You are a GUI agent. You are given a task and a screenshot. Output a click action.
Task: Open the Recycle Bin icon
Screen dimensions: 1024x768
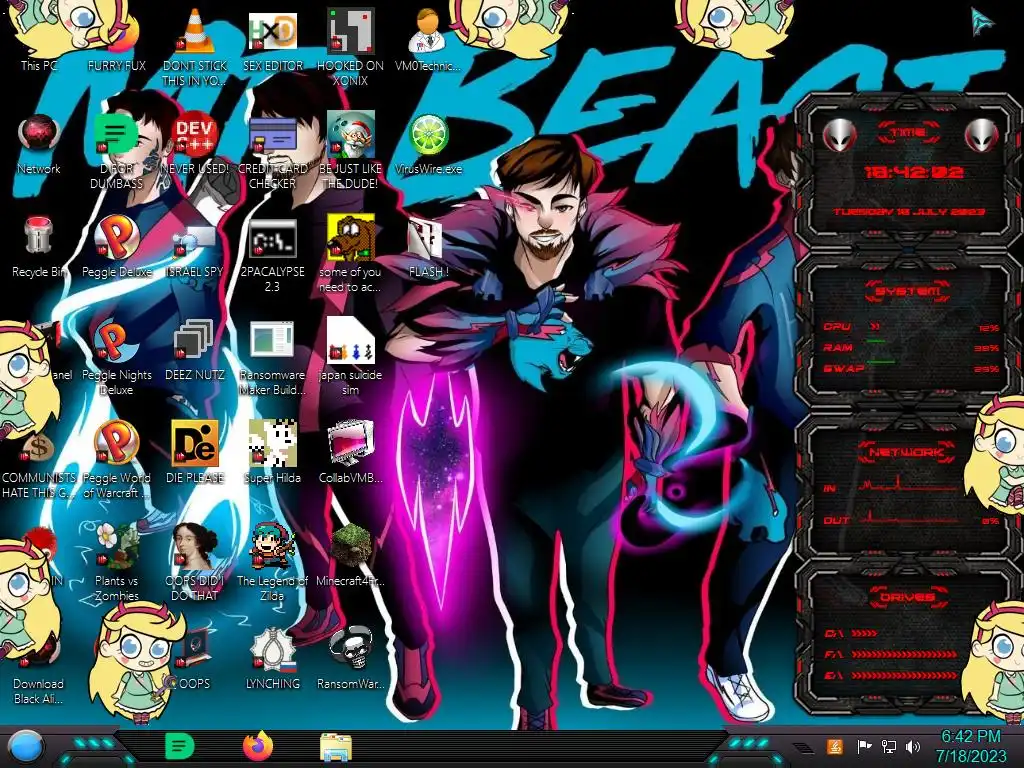tap(39, 247)
